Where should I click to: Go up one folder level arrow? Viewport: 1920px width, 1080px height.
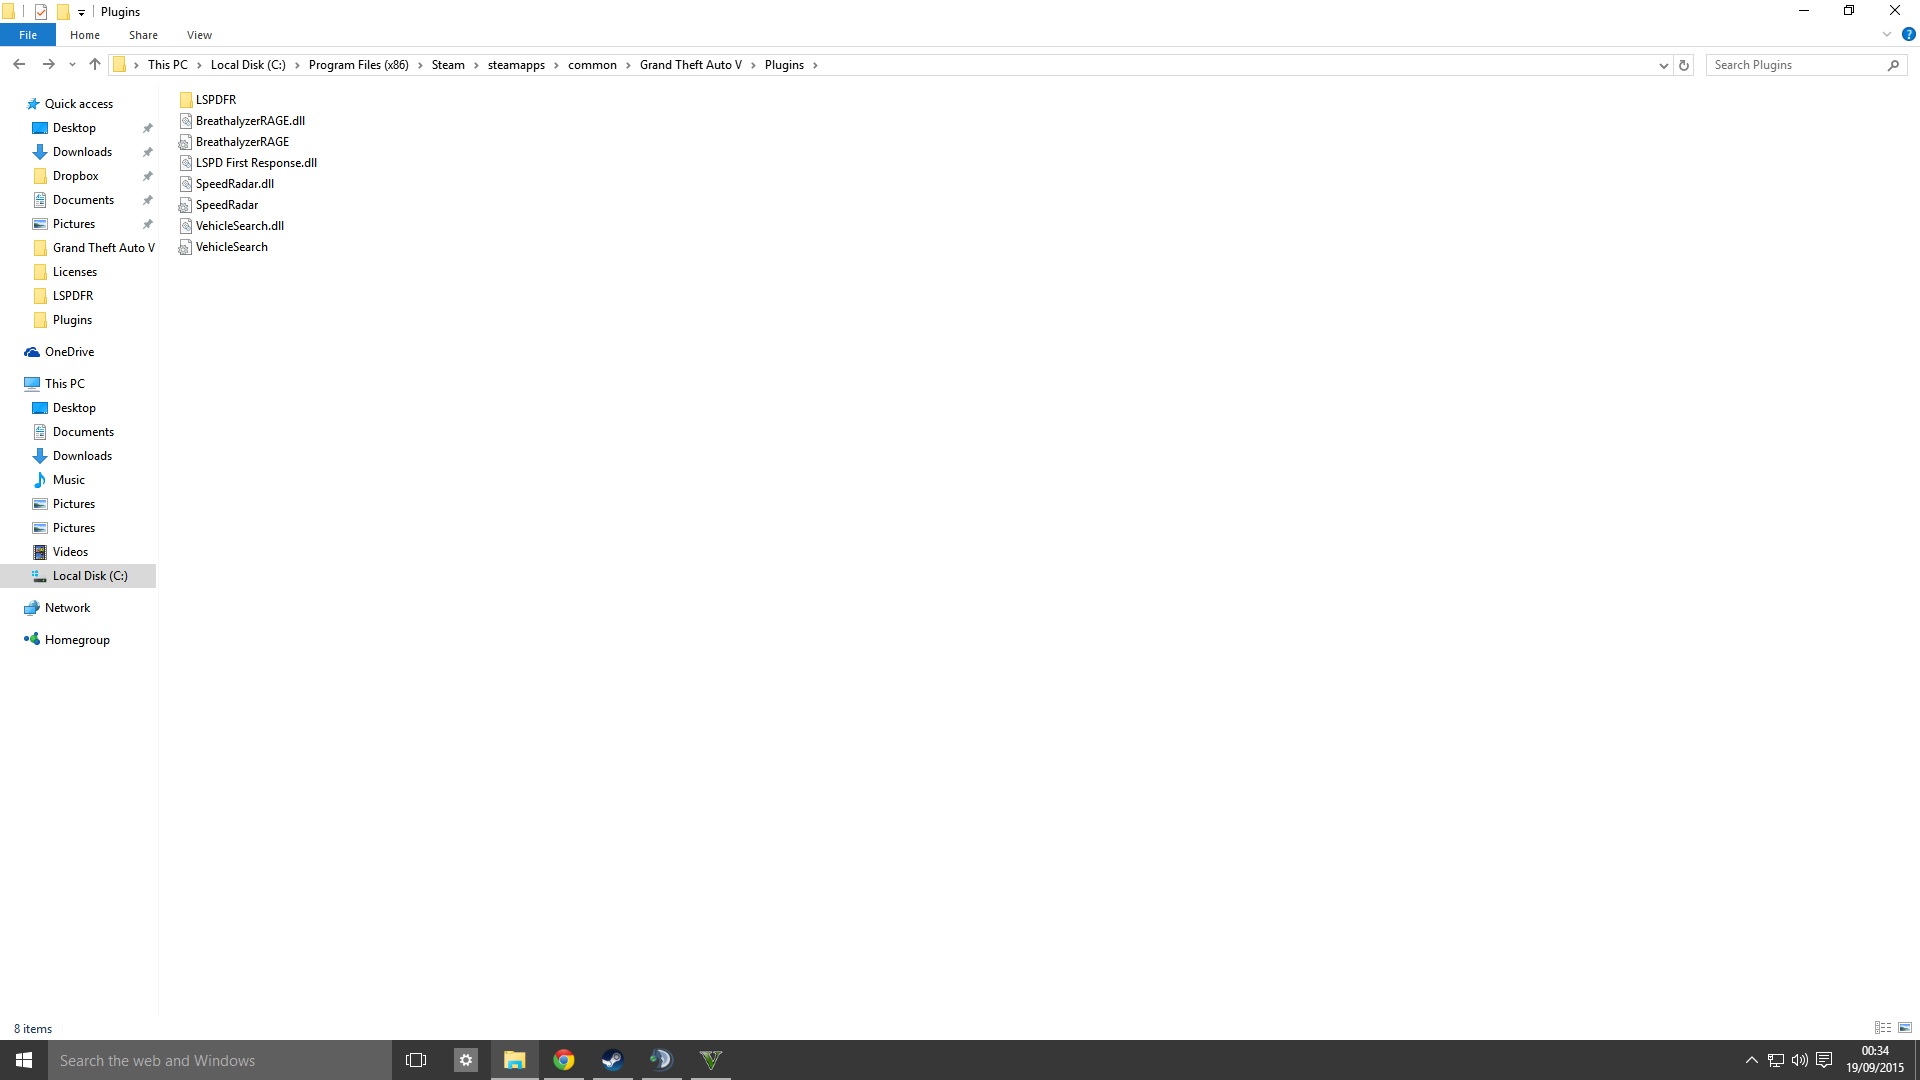tap(95, 65)
